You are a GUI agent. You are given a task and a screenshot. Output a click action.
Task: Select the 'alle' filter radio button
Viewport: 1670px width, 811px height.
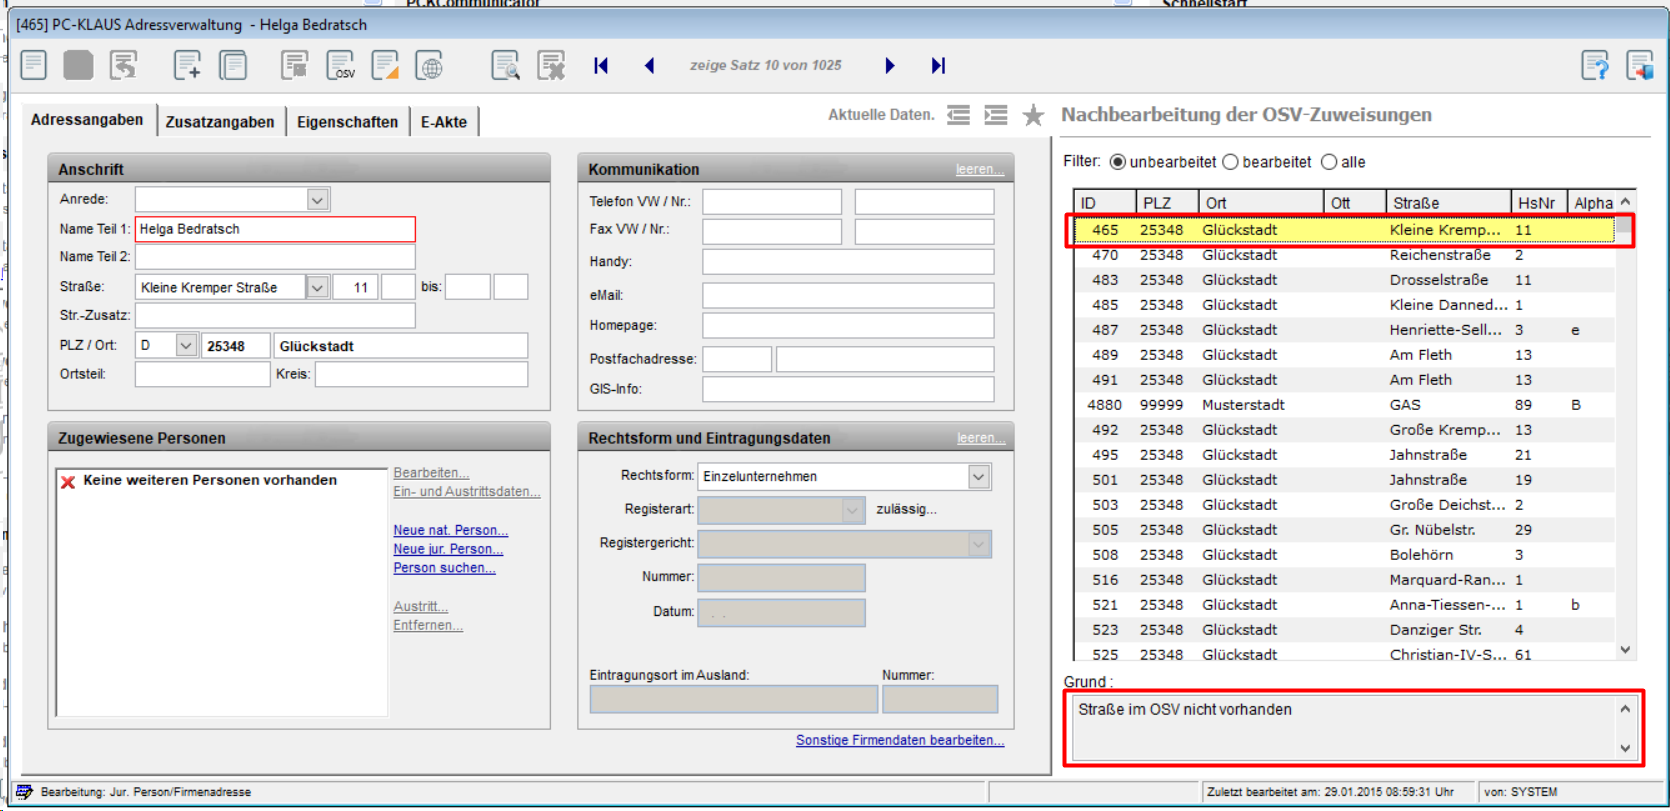pyautogui.click(x=1329, y=162)
